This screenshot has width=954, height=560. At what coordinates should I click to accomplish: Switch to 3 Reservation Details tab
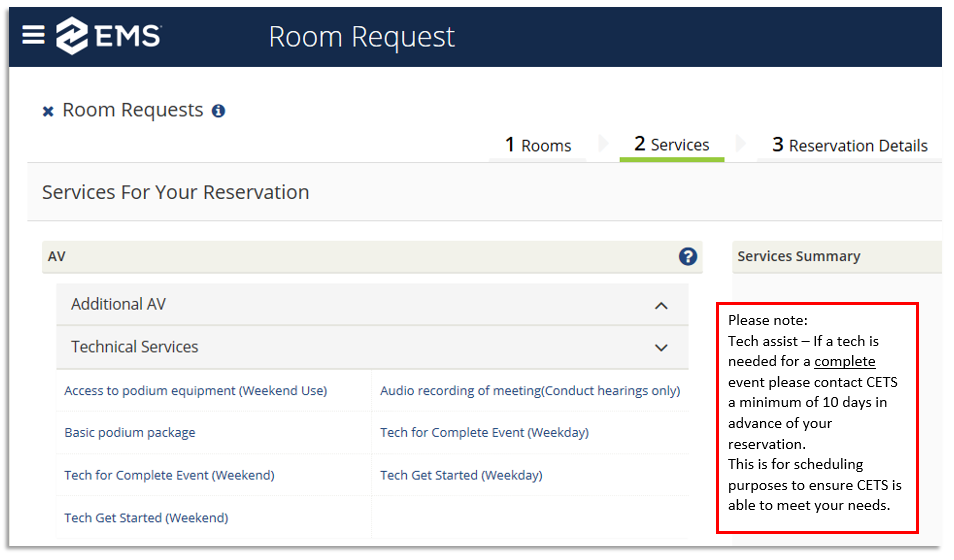tap(849, 146)
